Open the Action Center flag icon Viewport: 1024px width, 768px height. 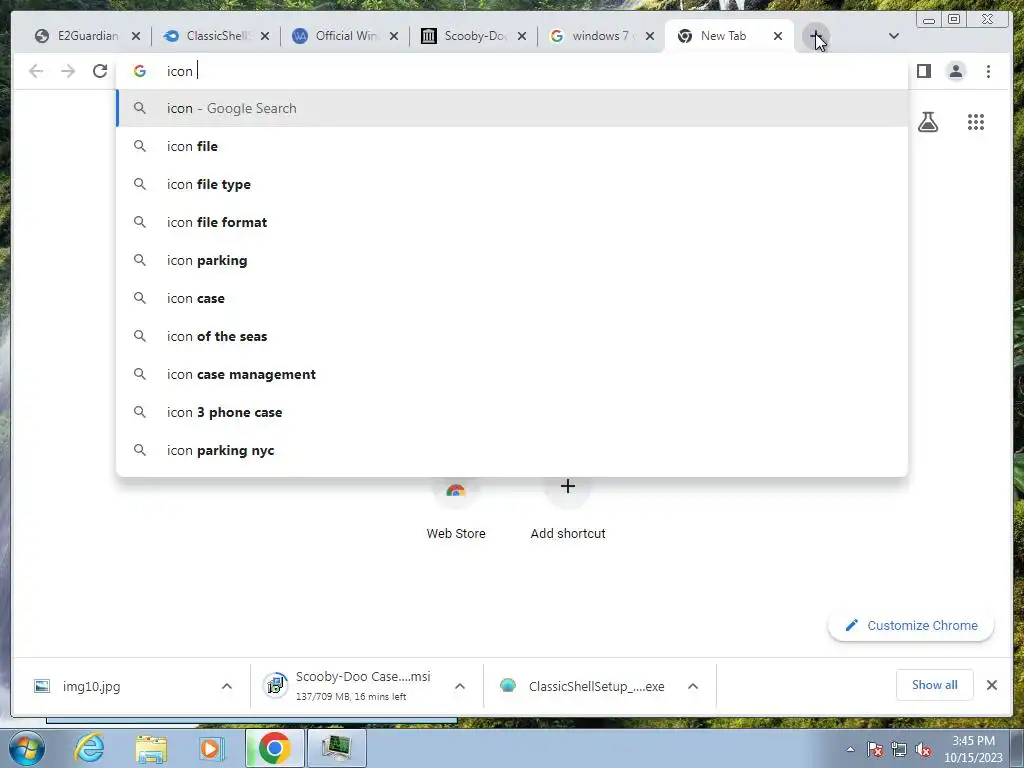coord(875,750)
